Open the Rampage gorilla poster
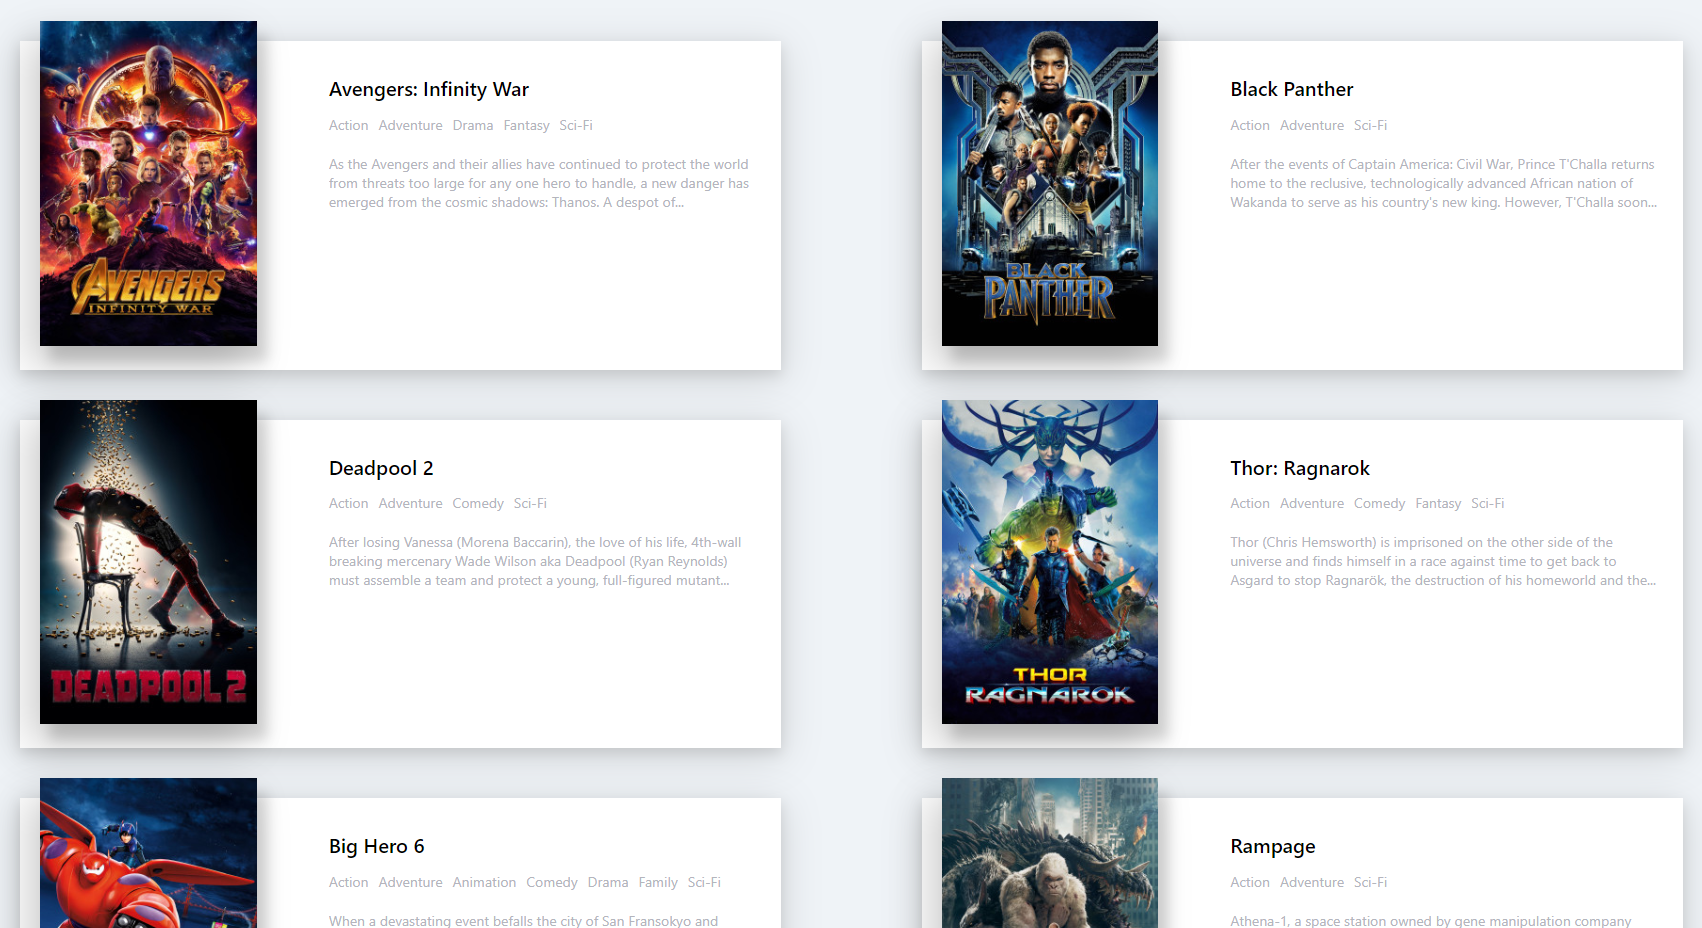1702x928 pixels. tap(1050, 853)
